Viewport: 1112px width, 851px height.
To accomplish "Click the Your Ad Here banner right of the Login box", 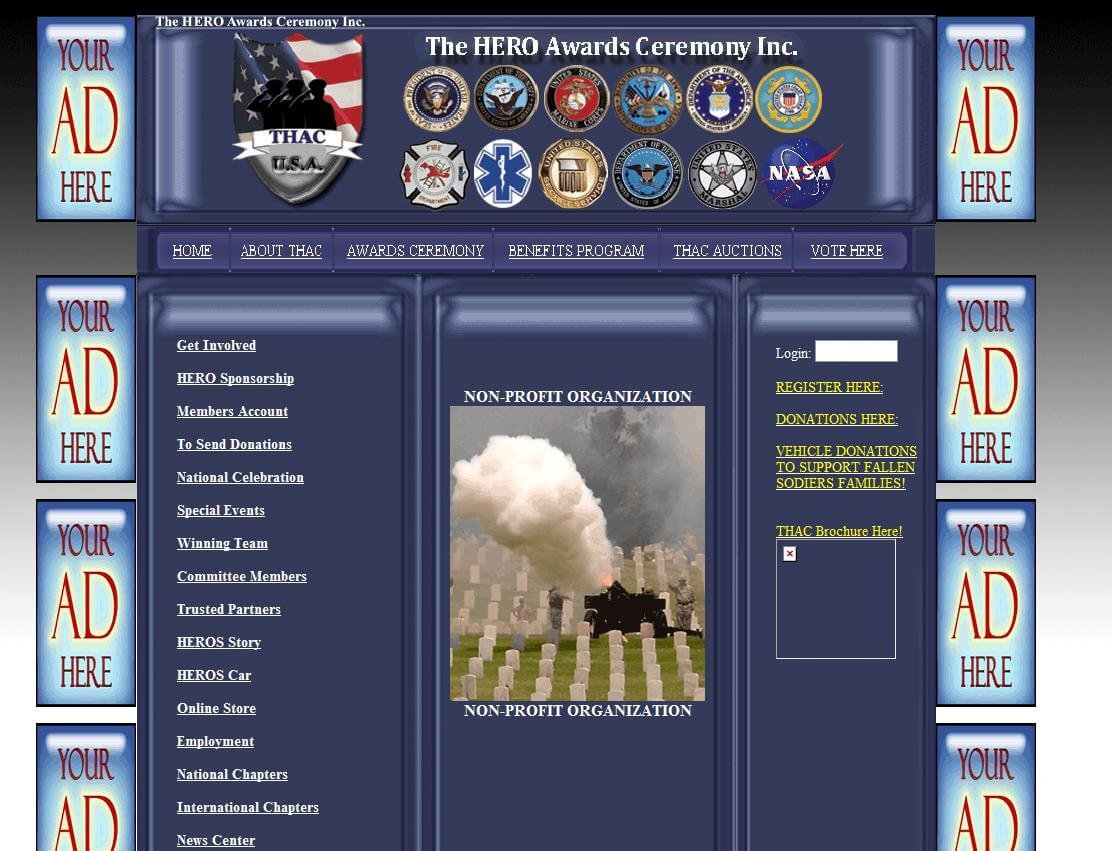I will coord(986,379).
